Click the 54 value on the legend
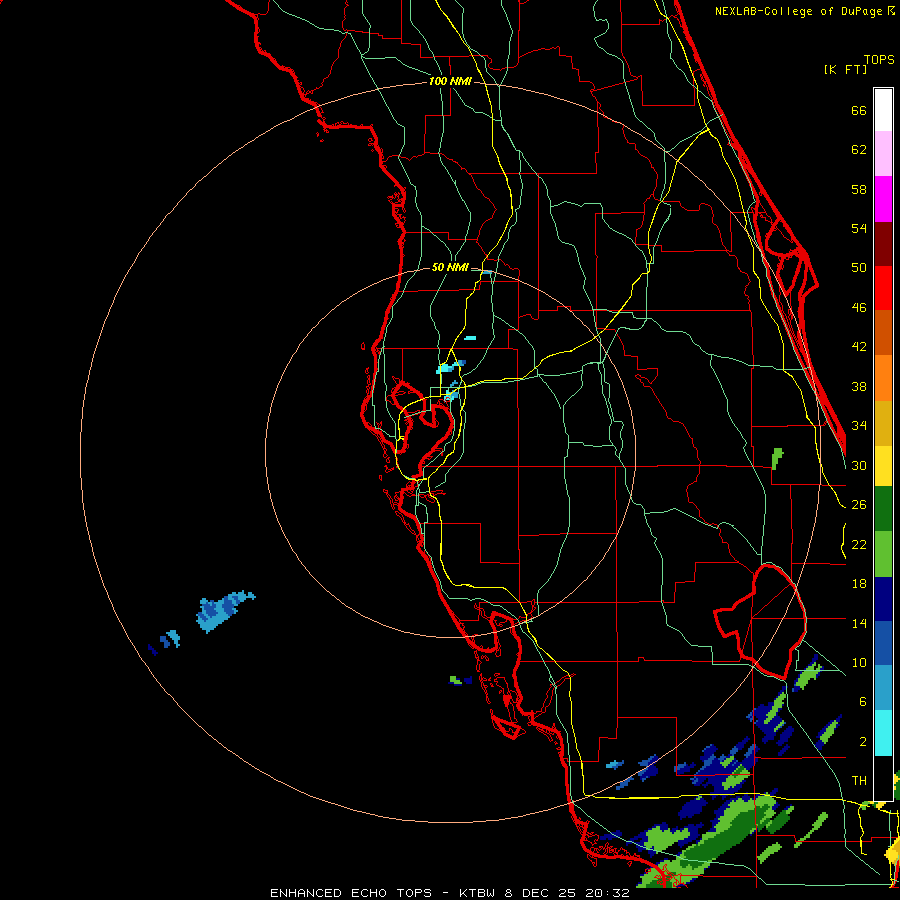 859,228
